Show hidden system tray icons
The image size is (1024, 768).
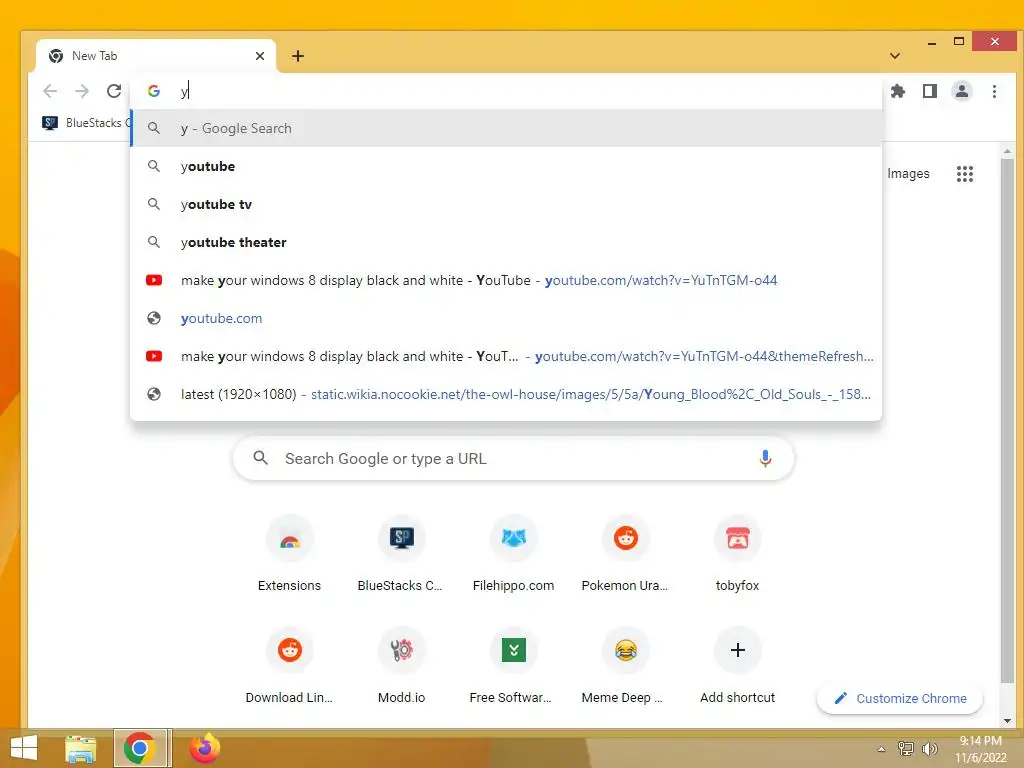click(881, 749)
